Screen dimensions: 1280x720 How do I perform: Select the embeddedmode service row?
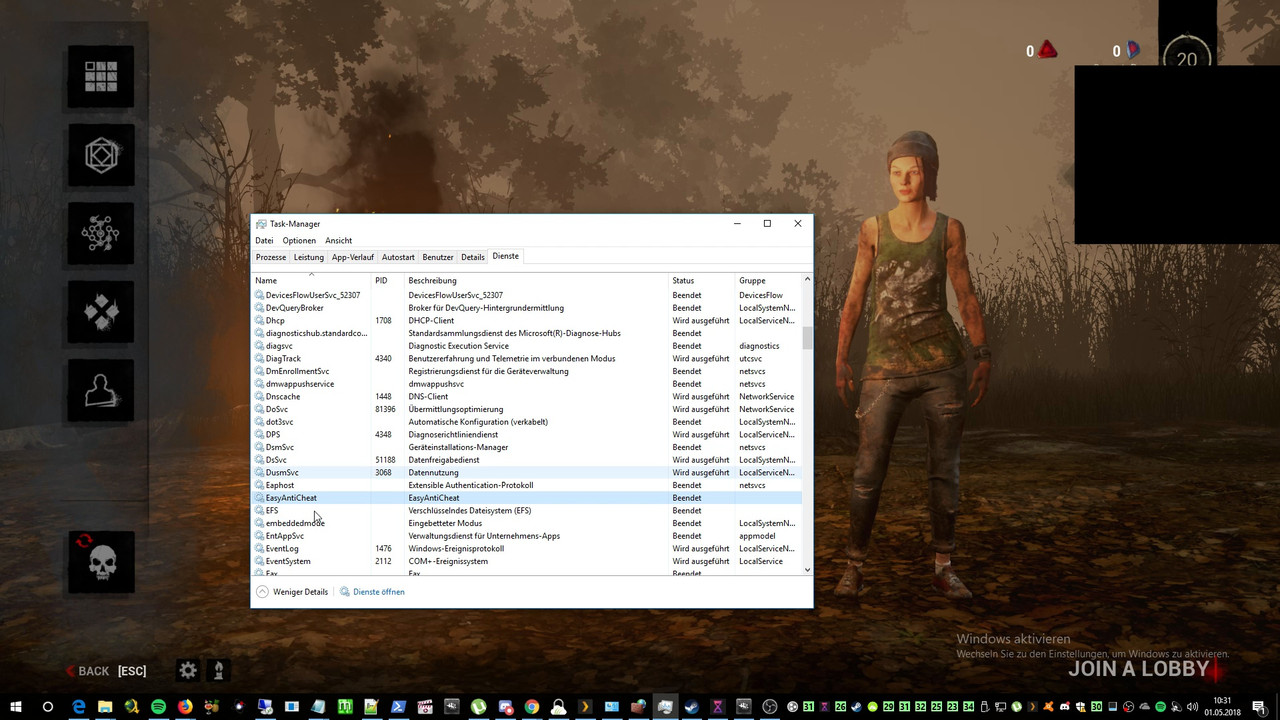(x=527, y=523)
